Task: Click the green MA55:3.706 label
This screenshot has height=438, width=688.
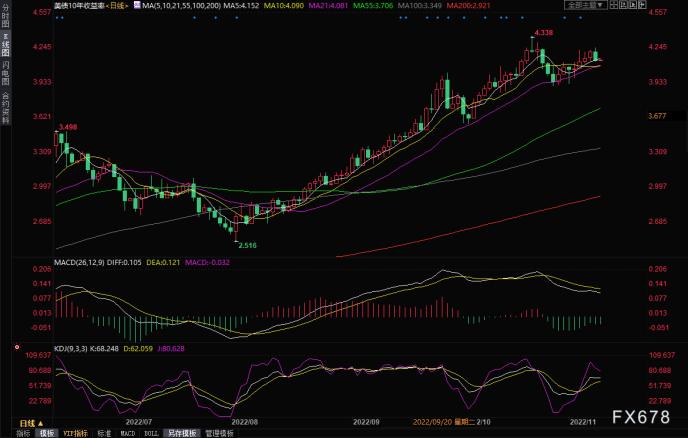Action: pos(373,6)
